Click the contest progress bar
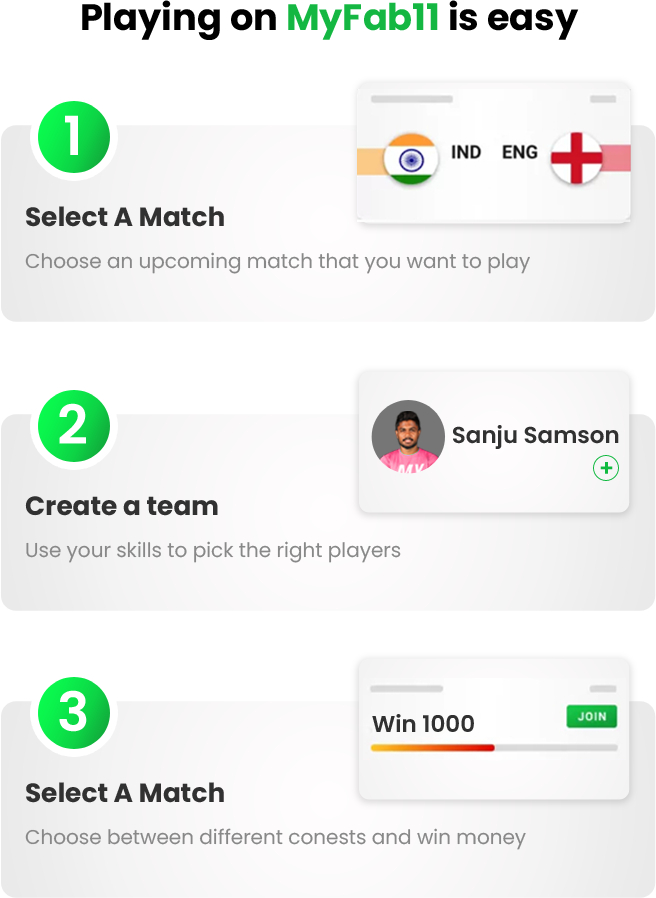Image resolution: width=656 pixels, height=898 pixels. tap(494, 747)
